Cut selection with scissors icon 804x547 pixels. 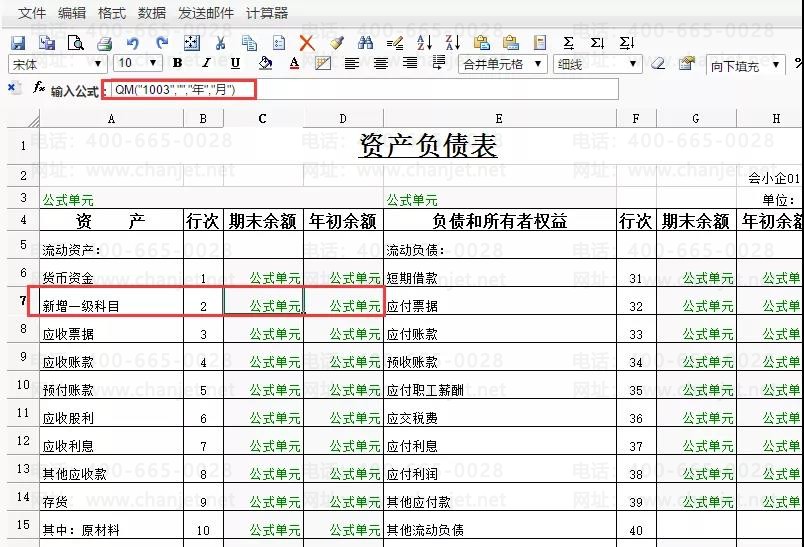click(x=220, y=43)
